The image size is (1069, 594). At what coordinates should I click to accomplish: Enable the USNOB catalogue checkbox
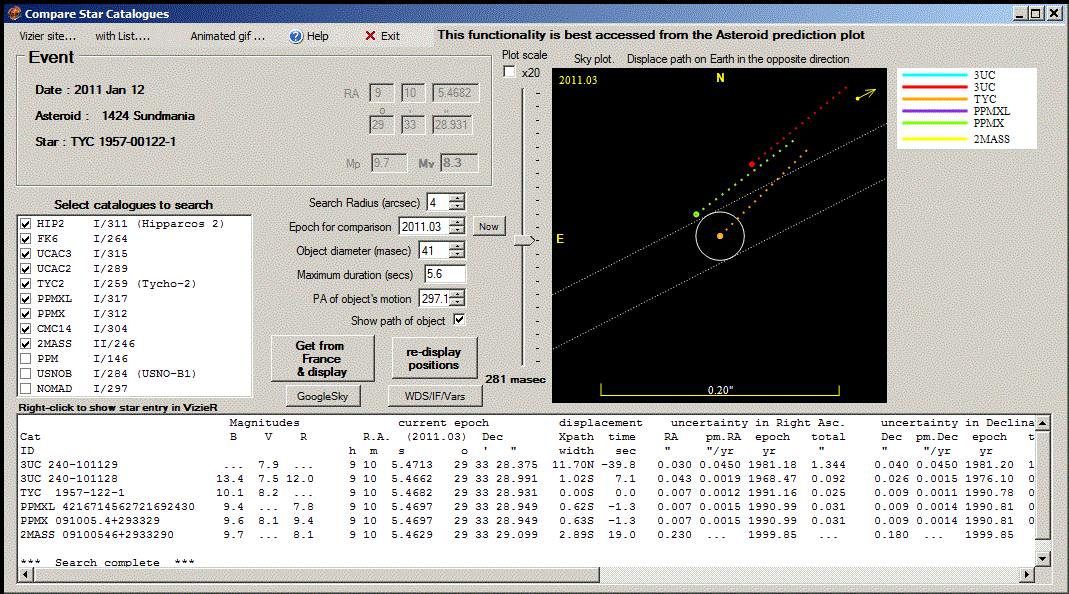click(x=27, y=373)
